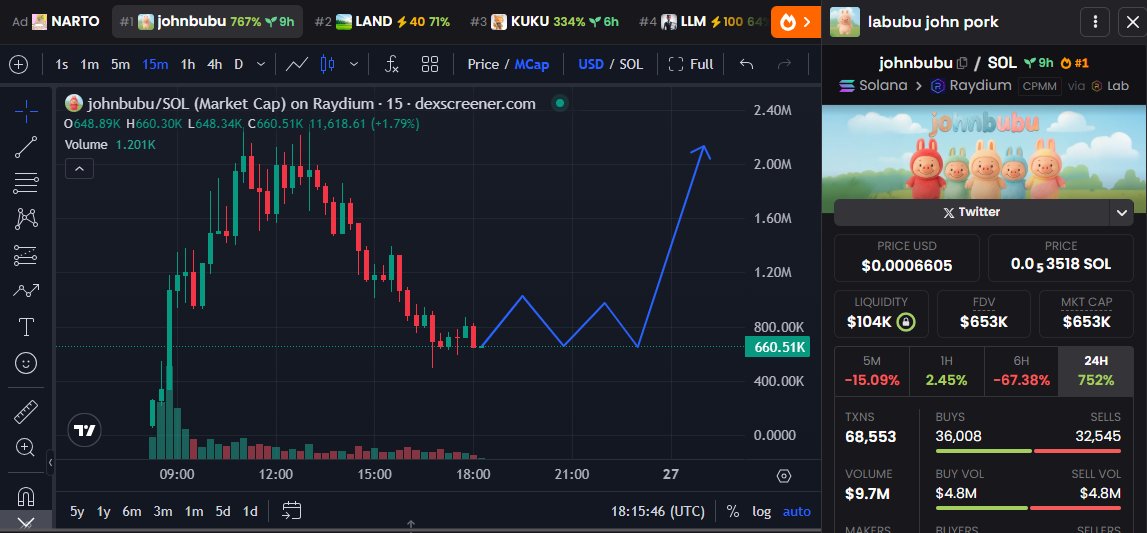
Task: Switch to line chart style
Action: click(297, 64)
